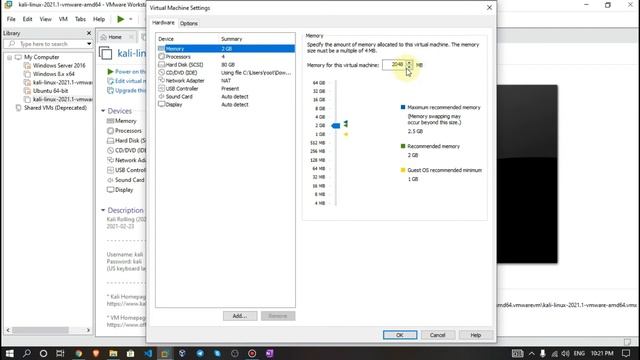This screenshot has height=360, width=640.
Task: Switch to the Home tab
Action: pyautogui.click(x=115, y=37)
